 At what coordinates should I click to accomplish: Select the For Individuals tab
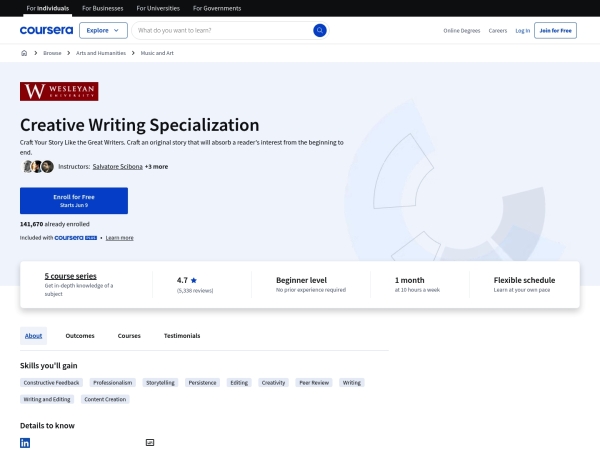tap(48, 8)
